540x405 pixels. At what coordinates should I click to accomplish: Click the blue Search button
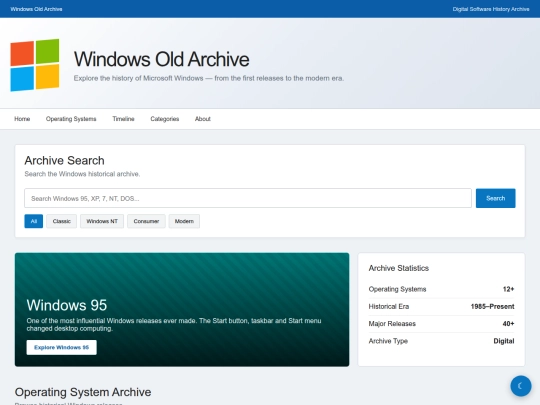pyautogui.click(x=496, y=198)
